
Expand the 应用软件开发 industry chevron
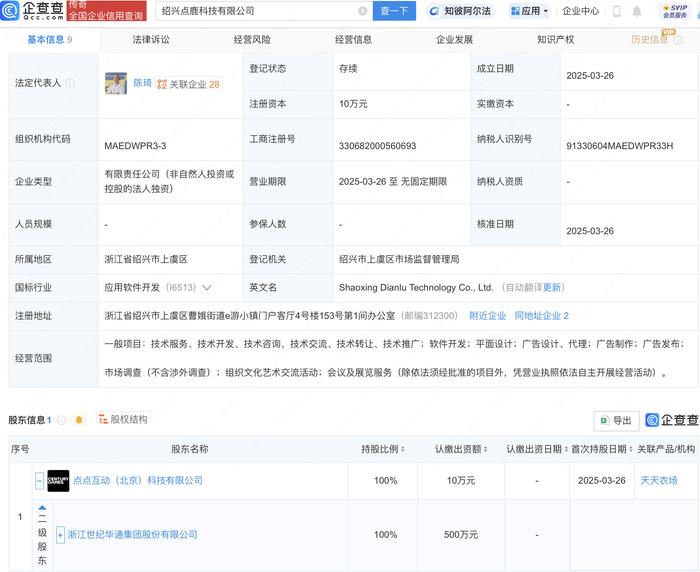pyautogui.click(x=207, y=288)
